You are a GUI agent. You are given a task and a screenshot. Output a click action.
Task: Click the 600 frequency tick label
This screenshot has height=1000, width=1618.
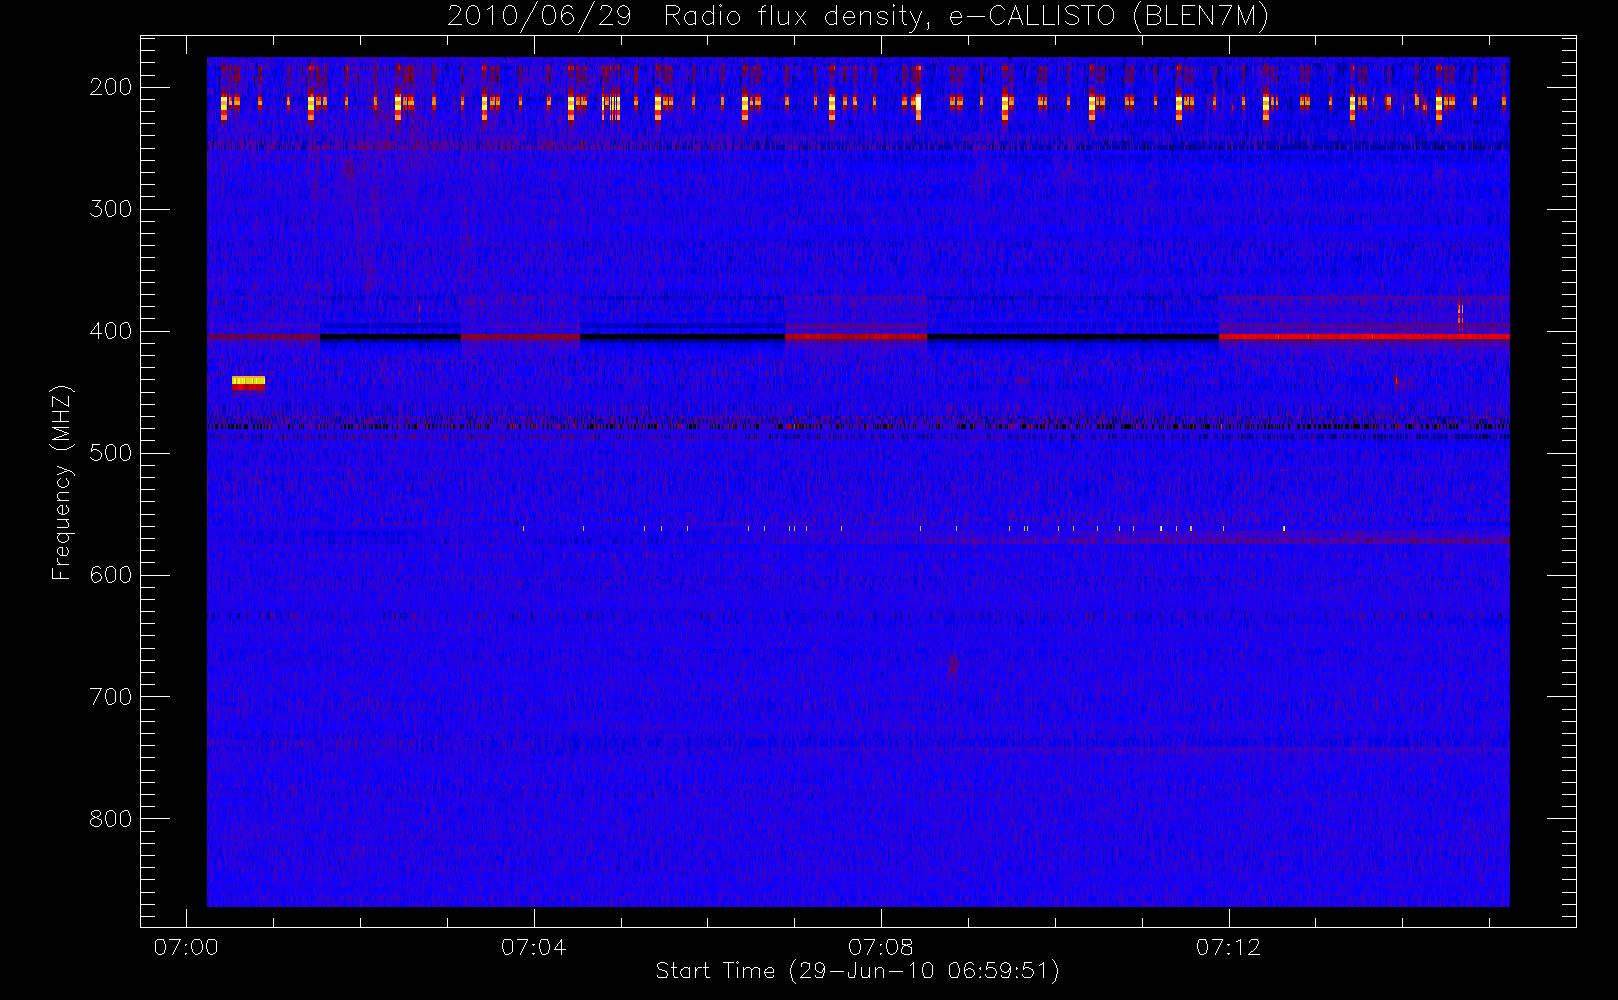point(111,575)
